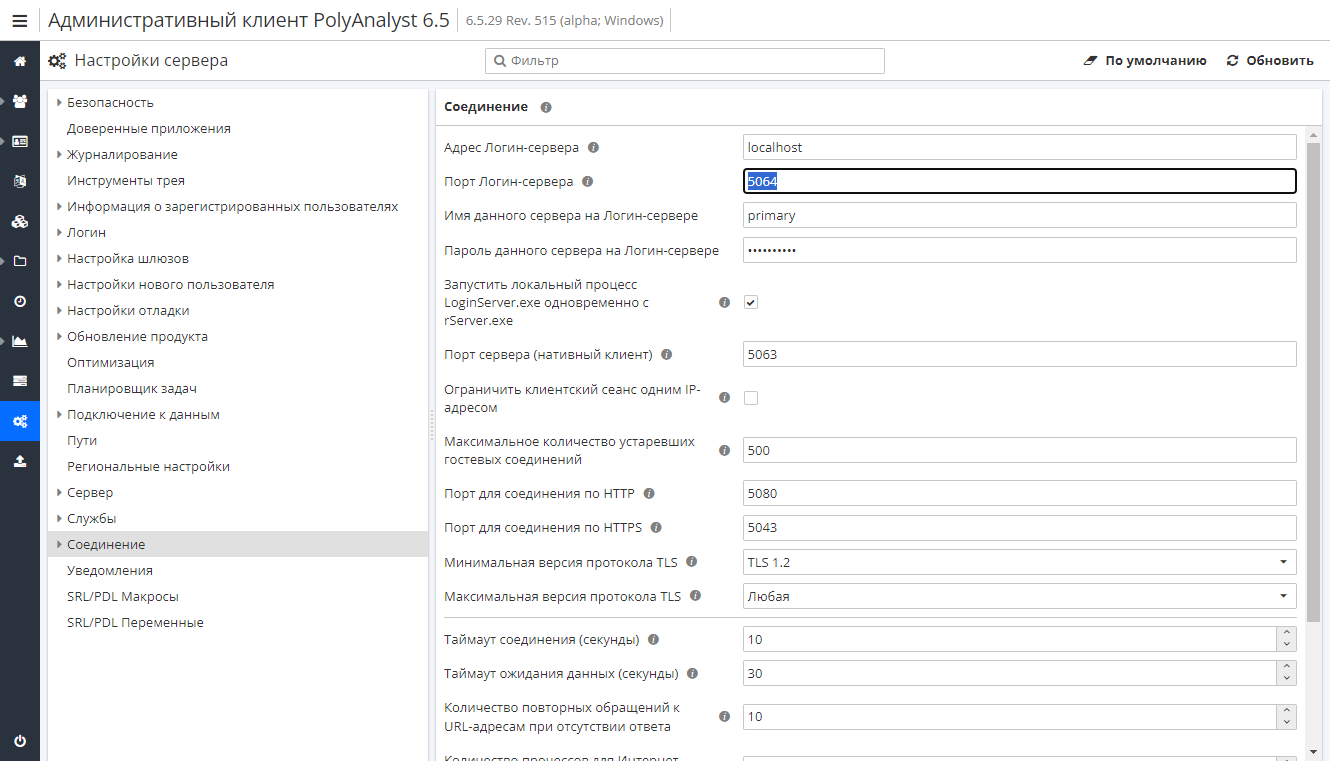The width and height of the screenshot is (1330, 761).
Task: Expand the Логин tree node
Action: pyautogui.click(x=59, y=232)
